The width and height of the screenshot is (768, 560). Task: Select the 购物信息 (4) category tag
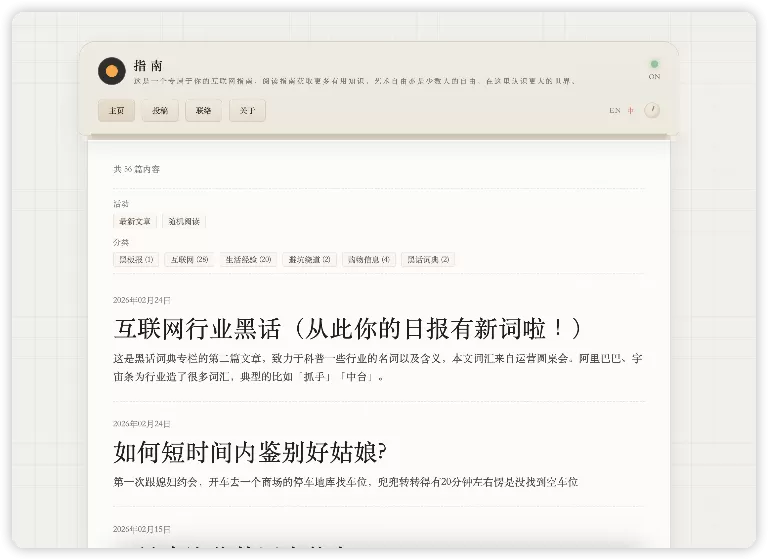point(367,260)
